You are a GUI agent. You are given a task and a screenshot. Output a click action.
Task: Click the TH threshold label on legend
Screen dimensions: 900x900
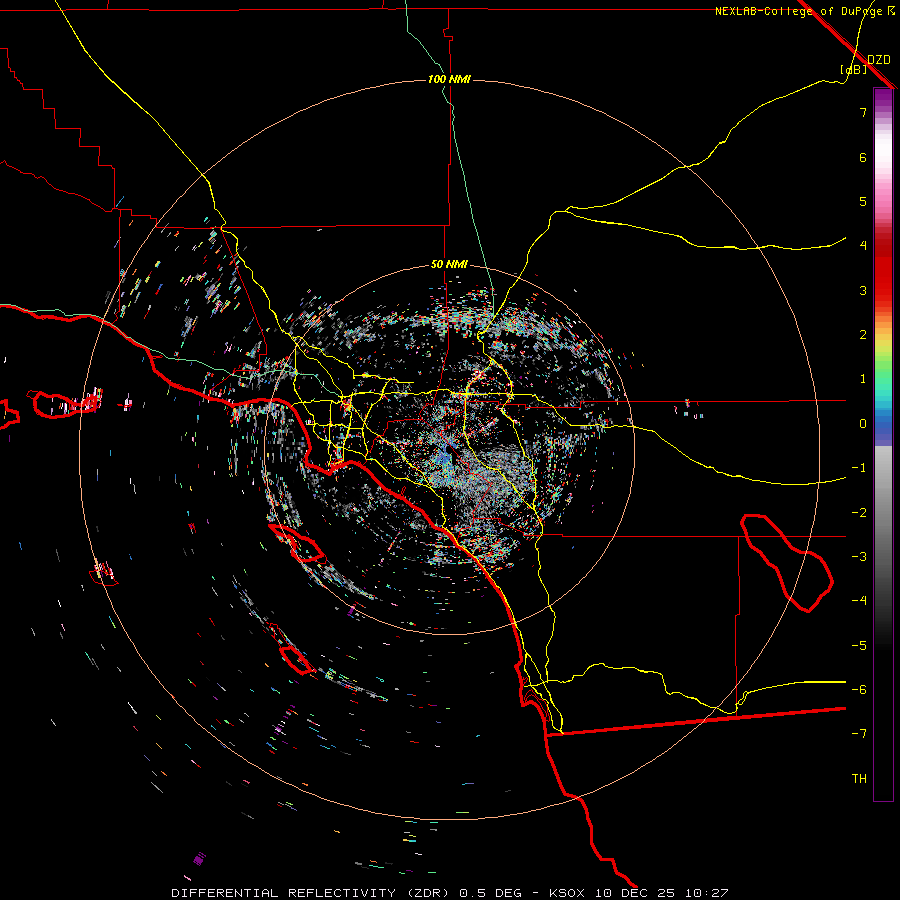pyautogui.click(x=859, y=779)
